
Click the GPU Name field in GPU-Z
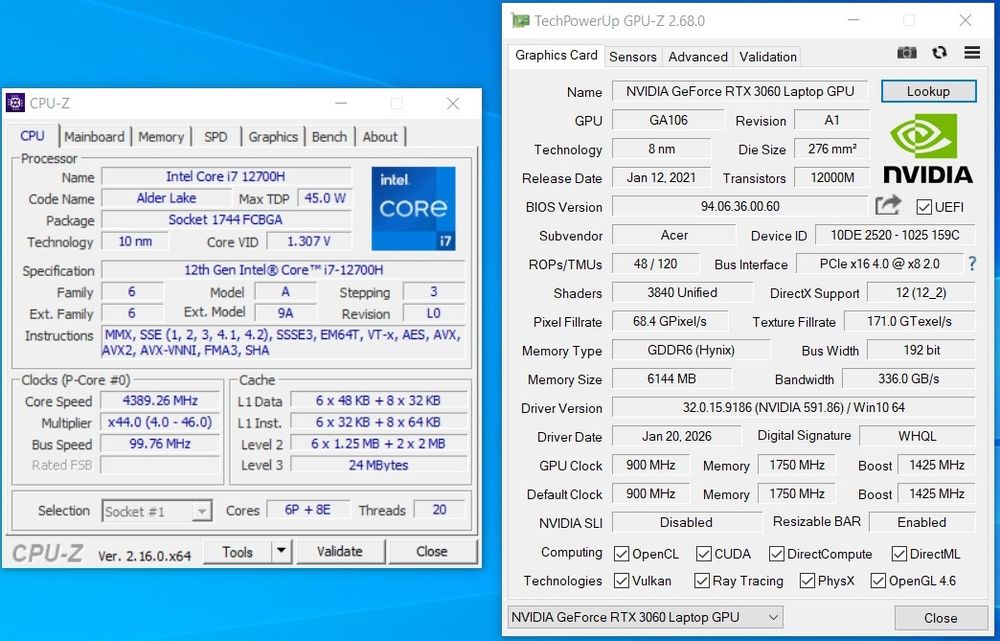click(740, 91)
